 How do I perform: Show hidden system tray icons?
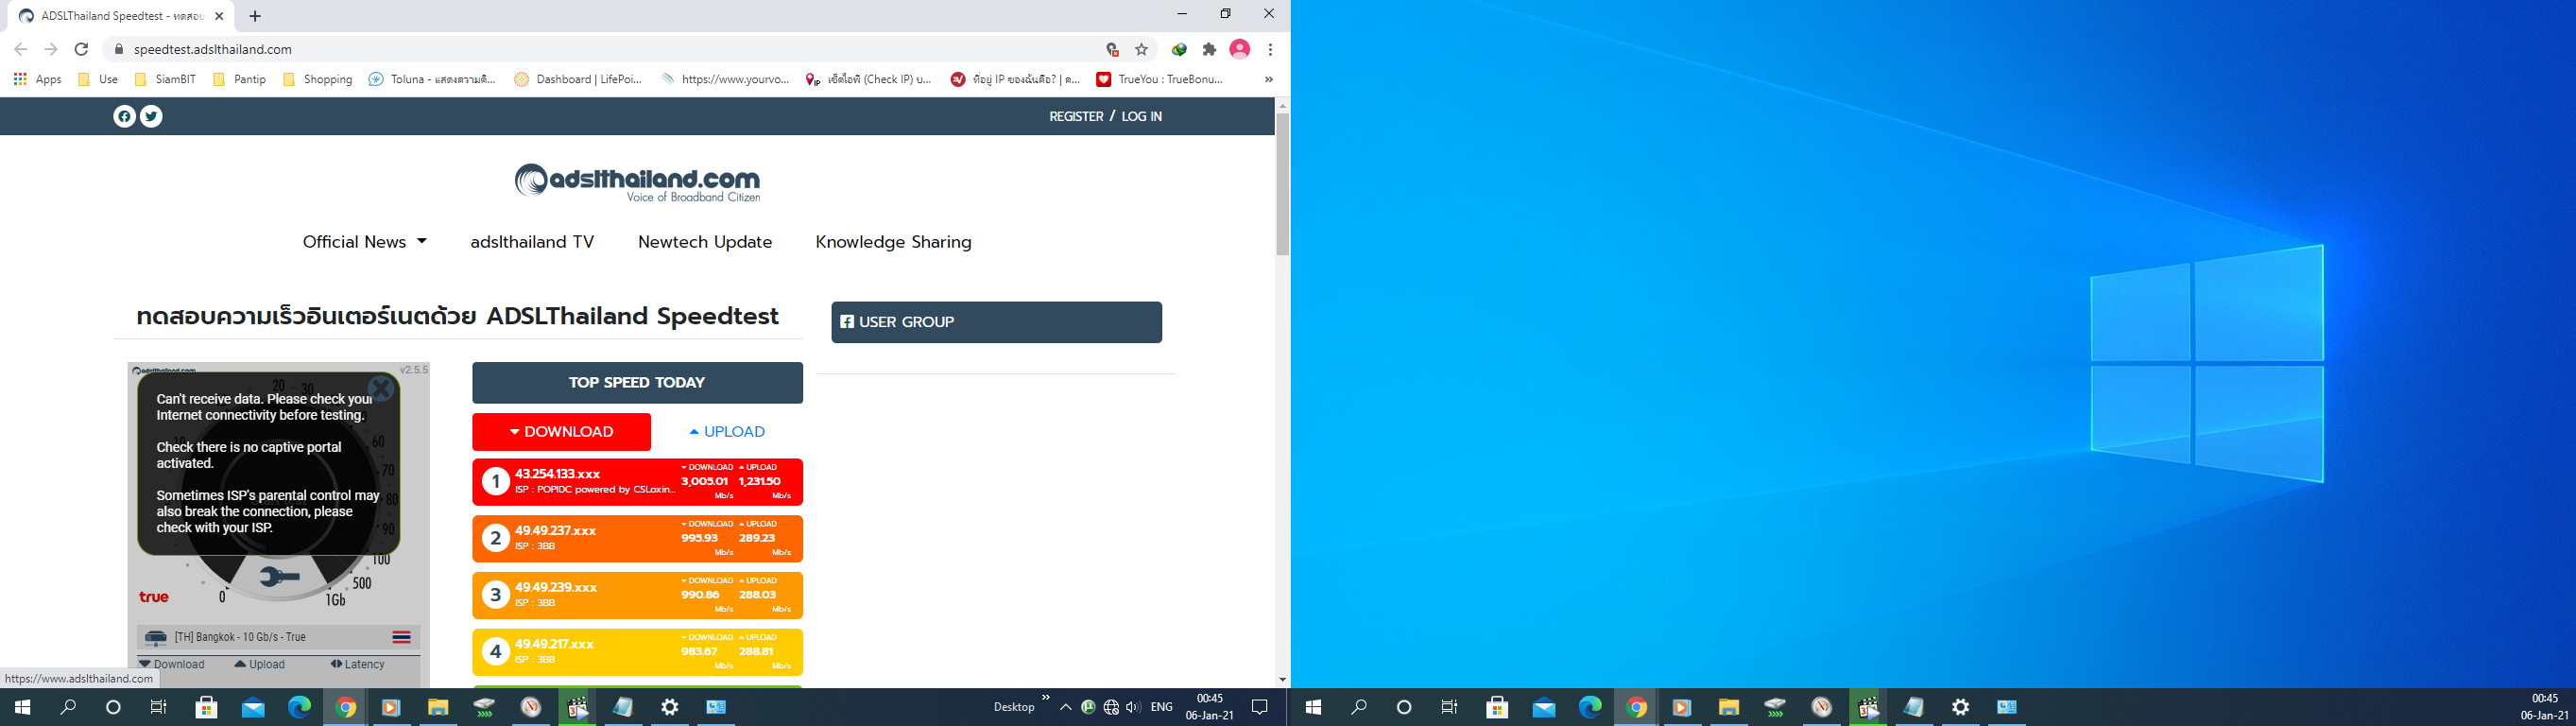pyautogui.click(x=1066, y=707)
